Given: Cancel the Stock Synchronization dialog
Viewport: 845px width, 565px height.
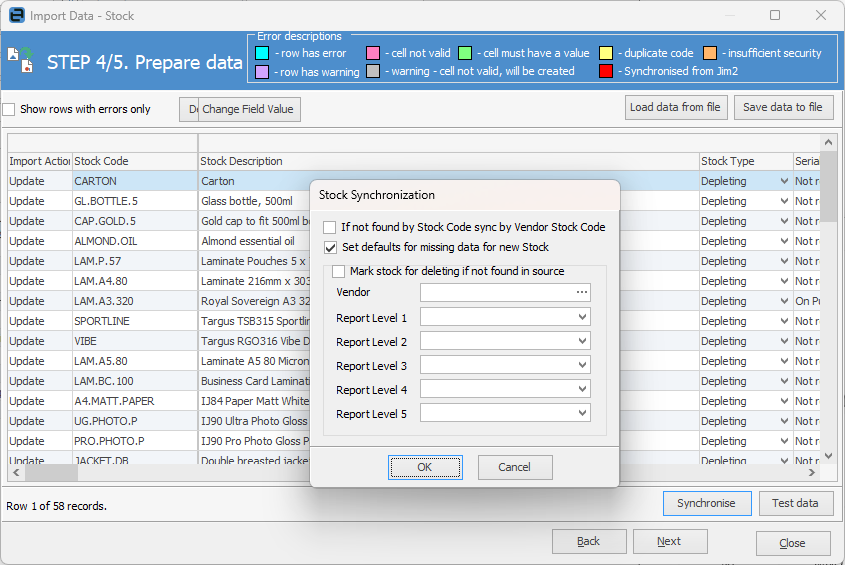Looking at the screenshot, I should tap(515, 467).
